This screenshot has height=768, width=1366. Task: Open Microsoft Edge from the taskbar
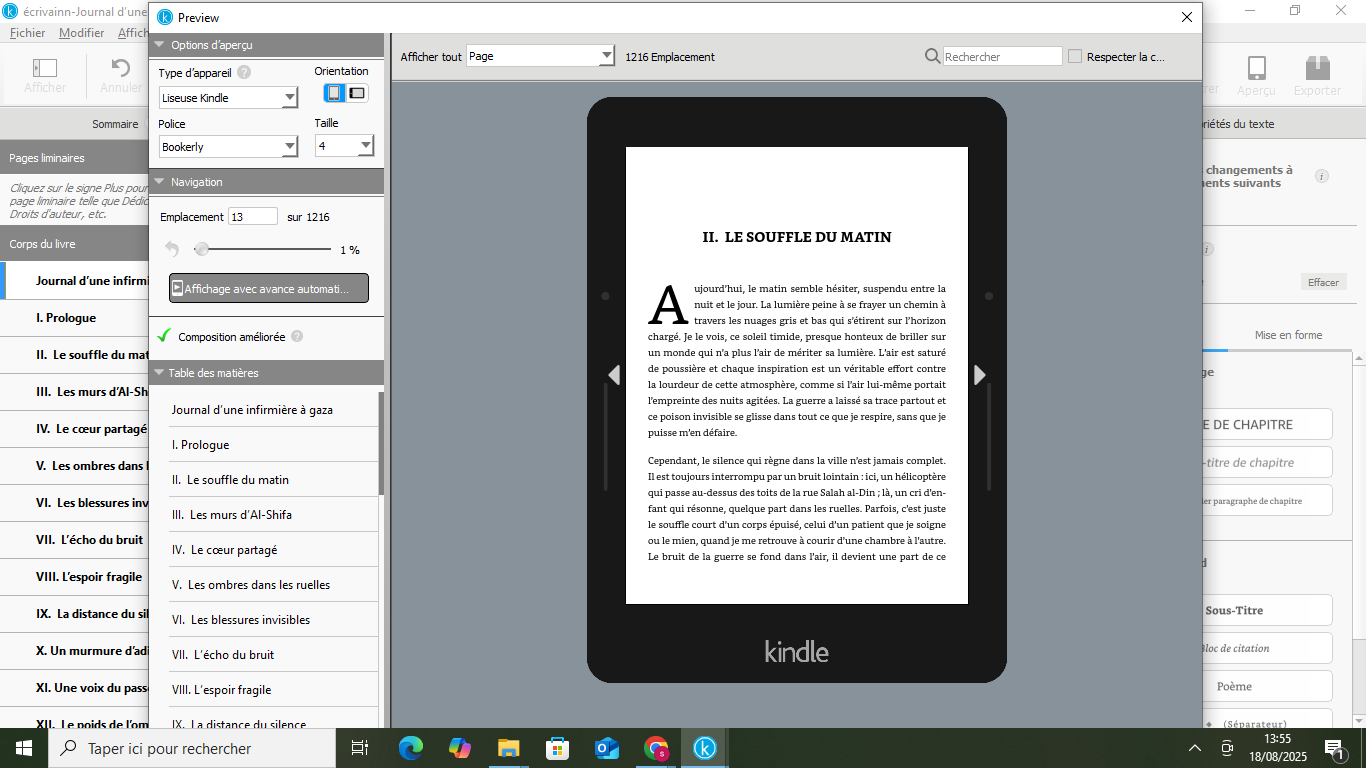pyautogui.click(x=411, y=748)
